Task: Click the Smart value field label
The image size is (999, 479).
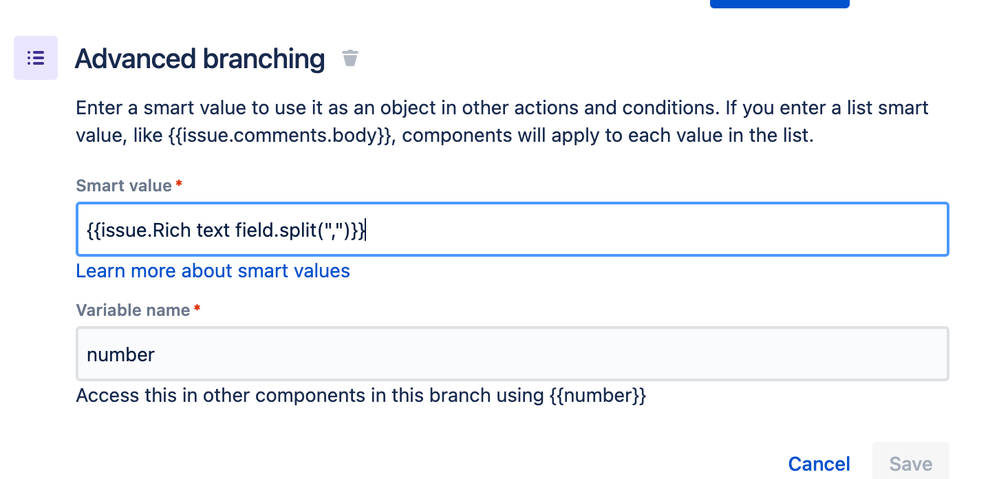Action: 124,186
